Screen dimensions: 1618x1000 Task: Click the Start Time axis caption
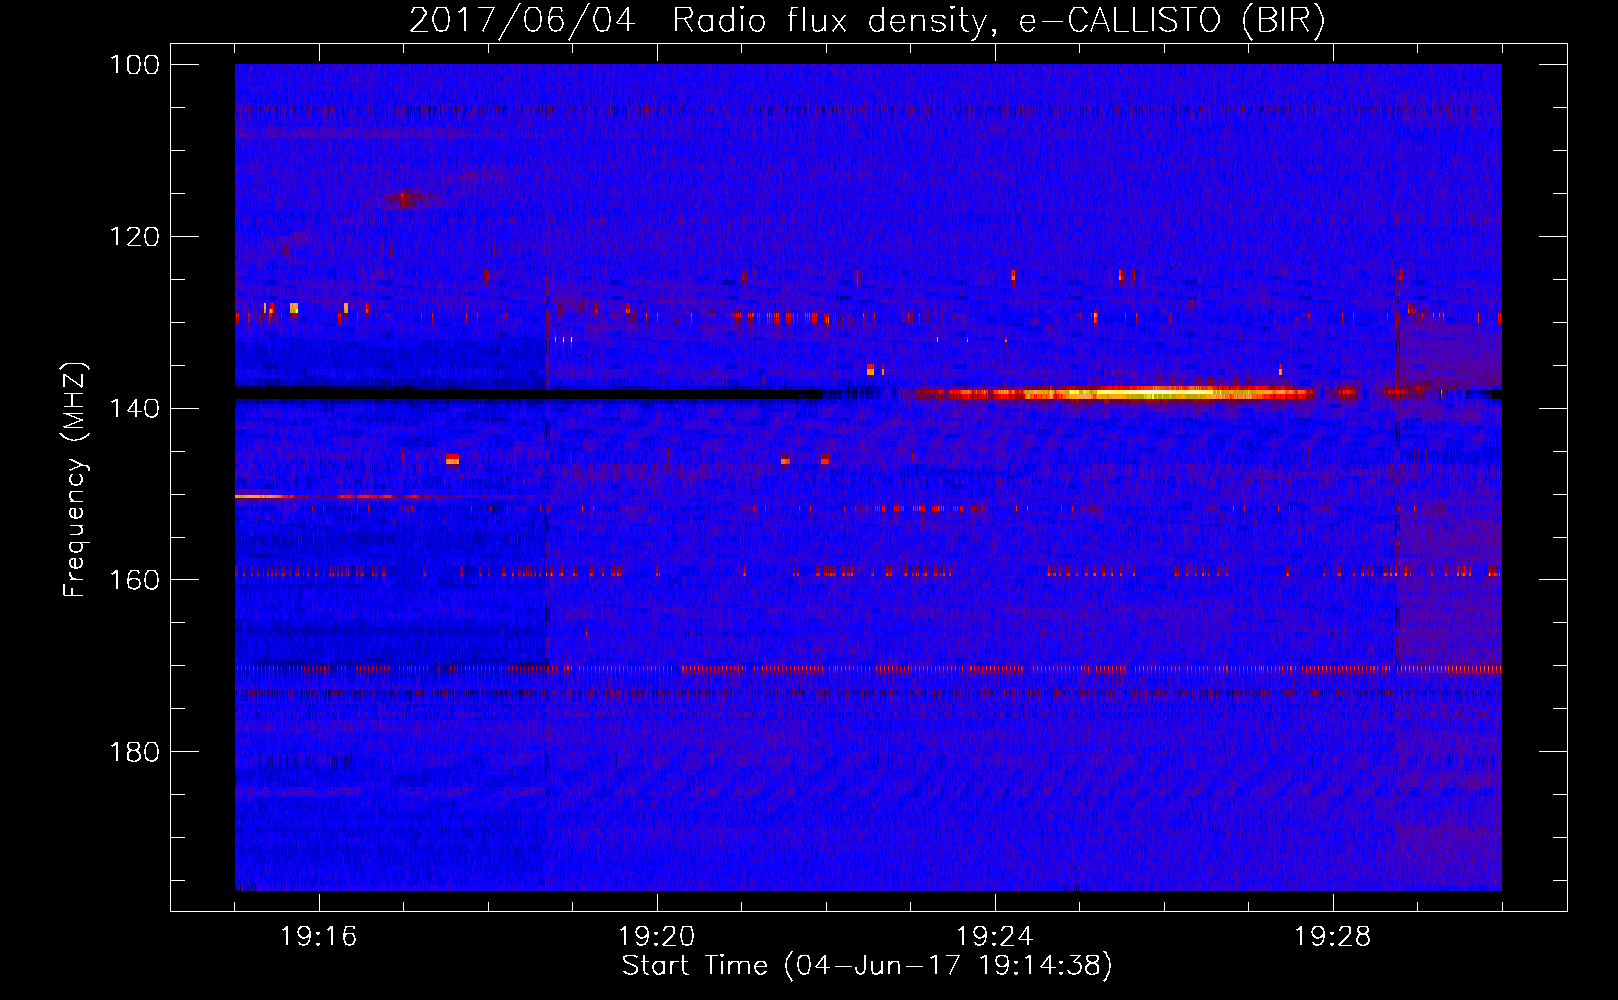tap(867, 966)
